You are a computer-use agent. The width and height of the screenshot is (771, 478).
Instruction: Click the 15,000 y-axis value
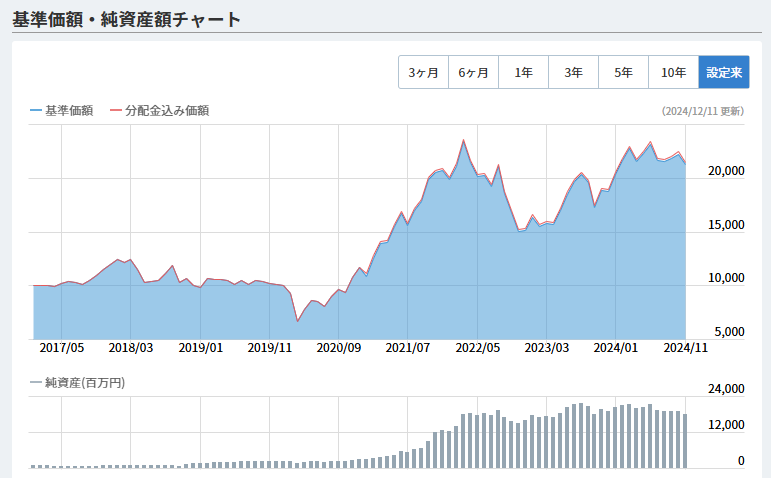tap(726, 225)
